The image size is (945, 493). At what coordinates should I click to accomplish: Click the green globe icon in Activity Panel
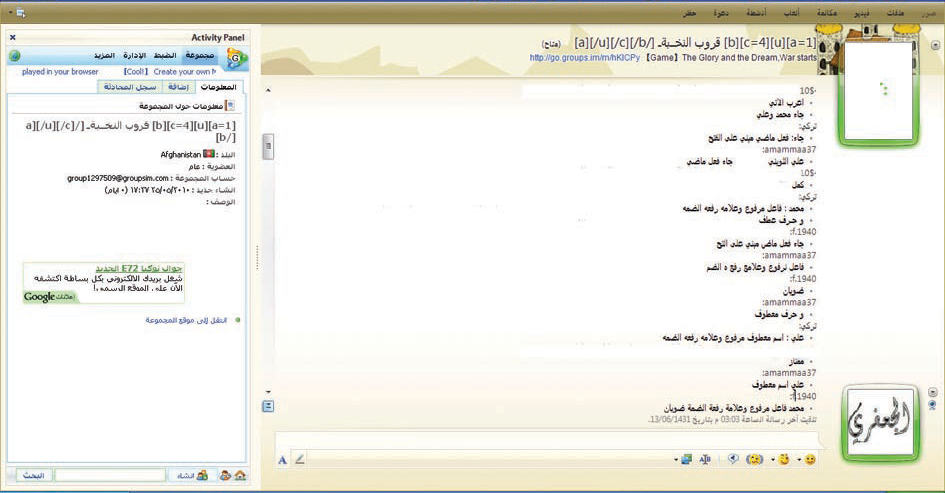coord(14,56)
